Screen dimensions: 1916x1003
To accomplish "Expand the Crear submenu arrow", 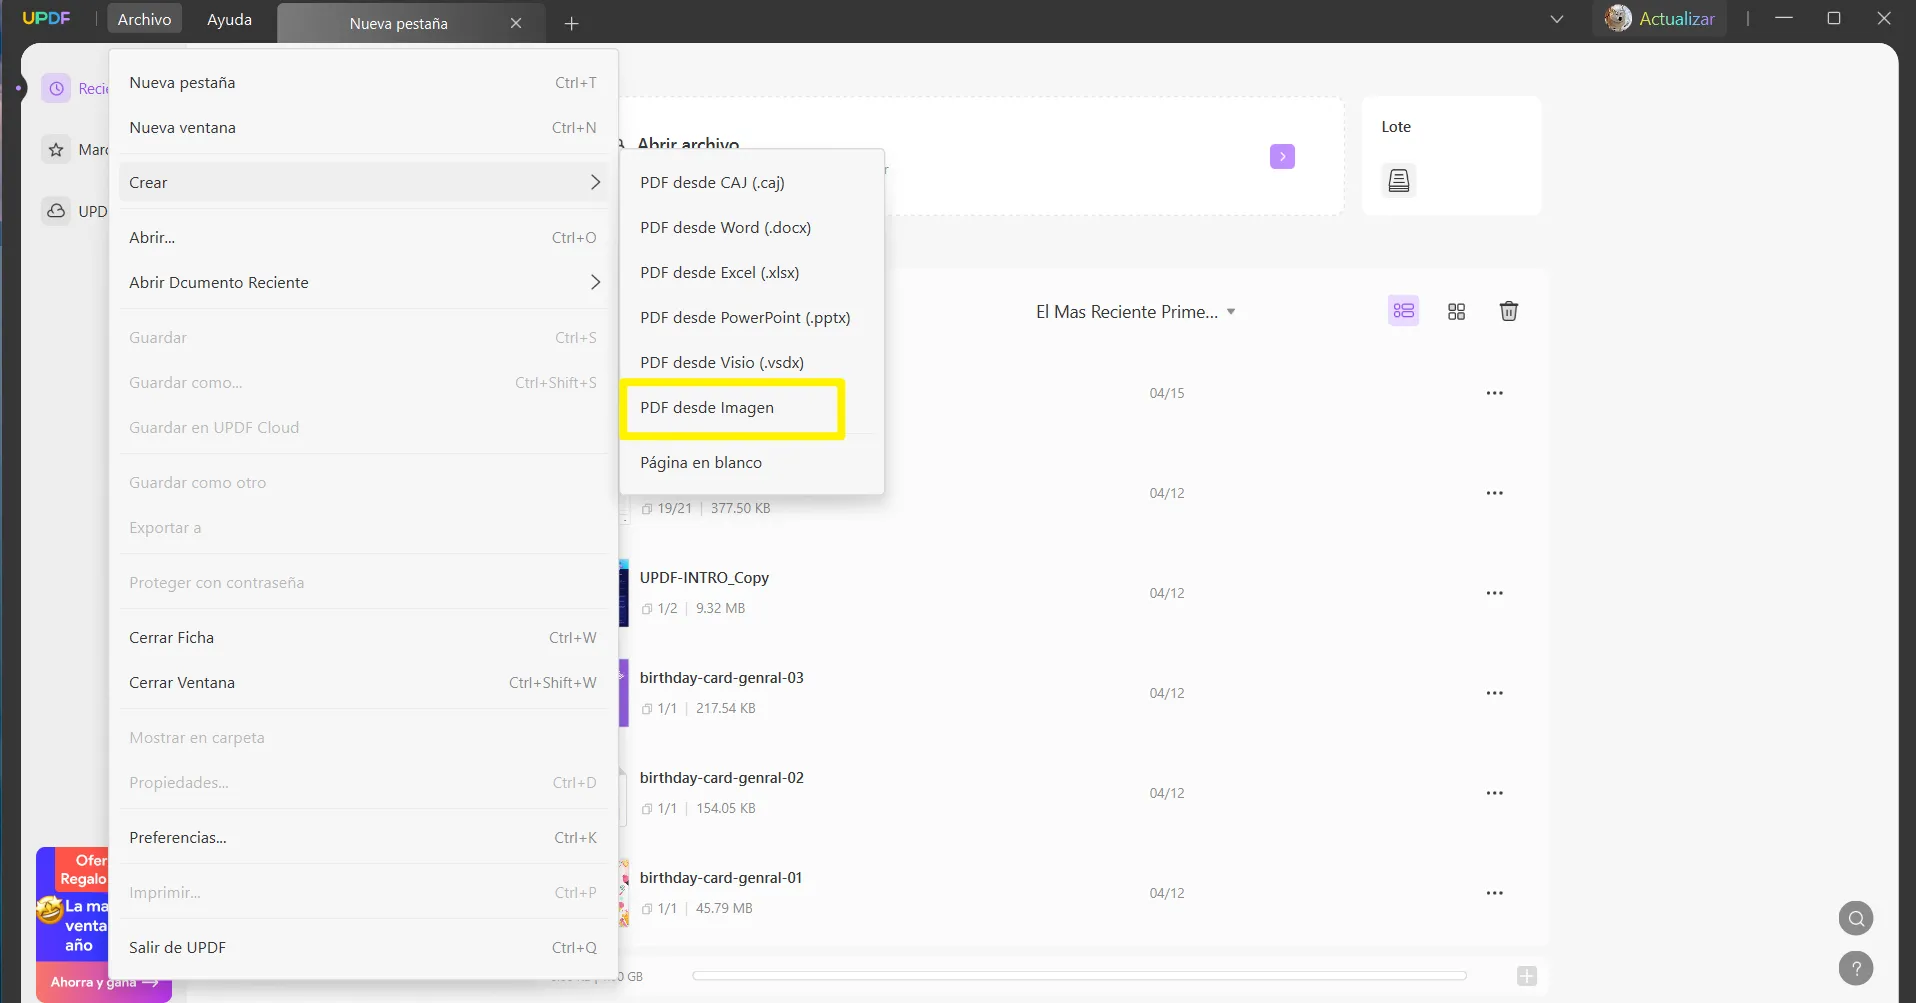I will point(595,182).
